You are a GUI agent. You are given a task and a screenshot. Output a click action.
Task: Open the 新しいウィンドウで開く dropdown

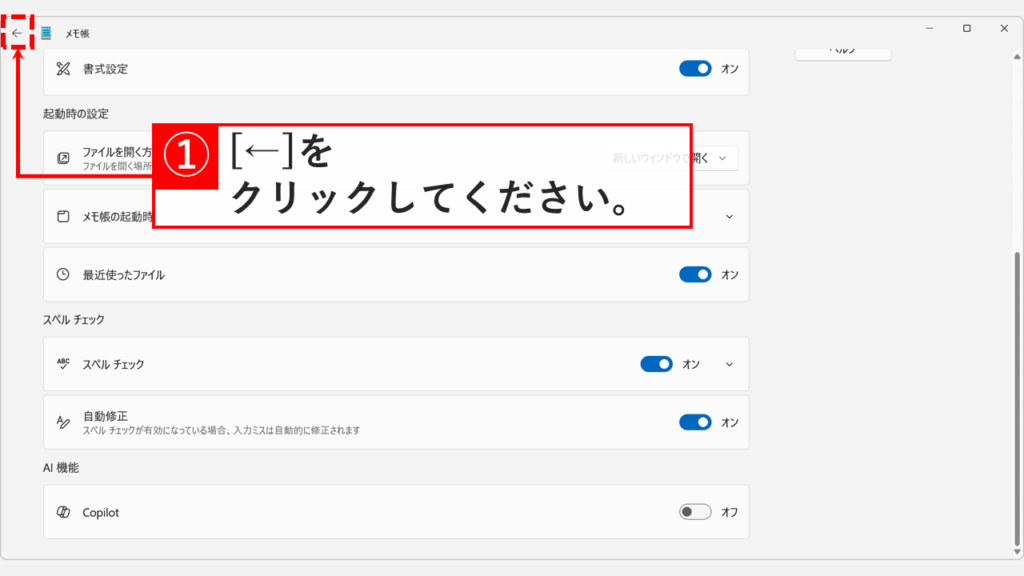[x=672, y=157]
